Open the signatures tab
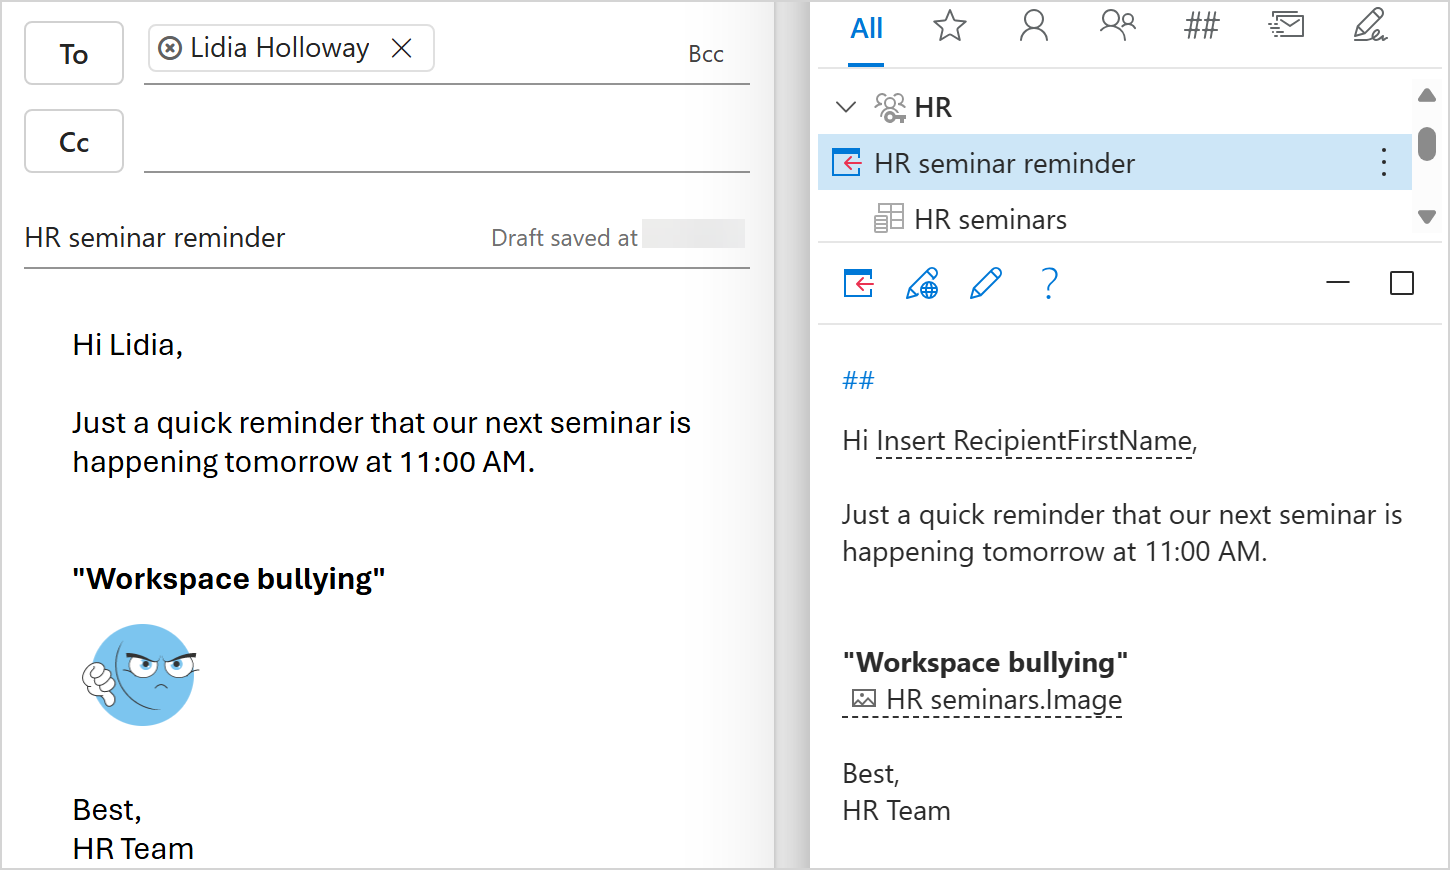Image resolution: width=1450 pixels, height=870 pixels. click(x=1370, y=27)
